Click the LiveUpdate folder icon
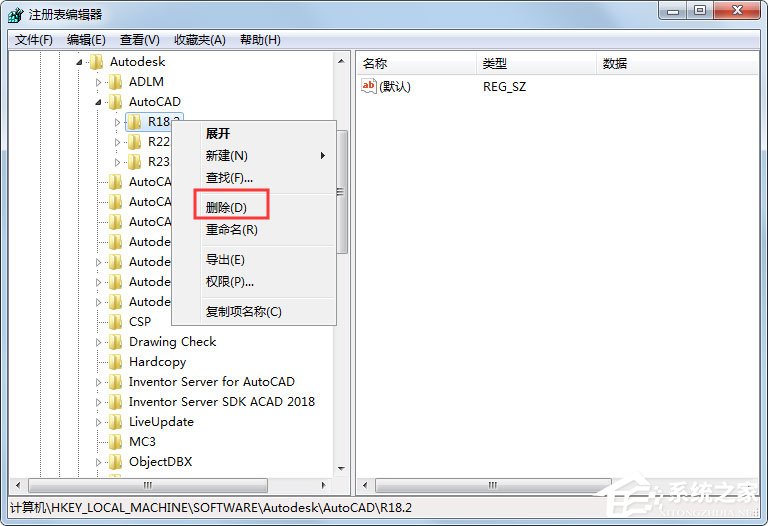The height and width of the screenshot is (526, 768). pos(116,422)
